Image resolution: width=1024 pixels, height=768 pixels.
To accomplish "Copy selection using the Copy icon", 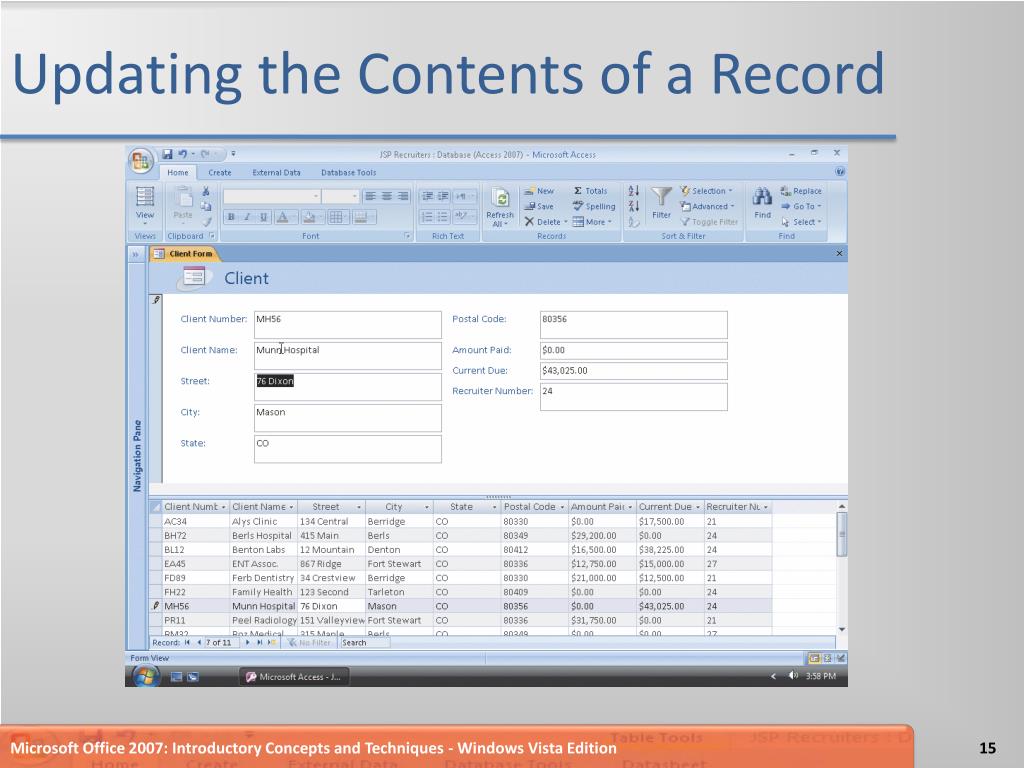I will pyautogui.click(x=206, y=206).
